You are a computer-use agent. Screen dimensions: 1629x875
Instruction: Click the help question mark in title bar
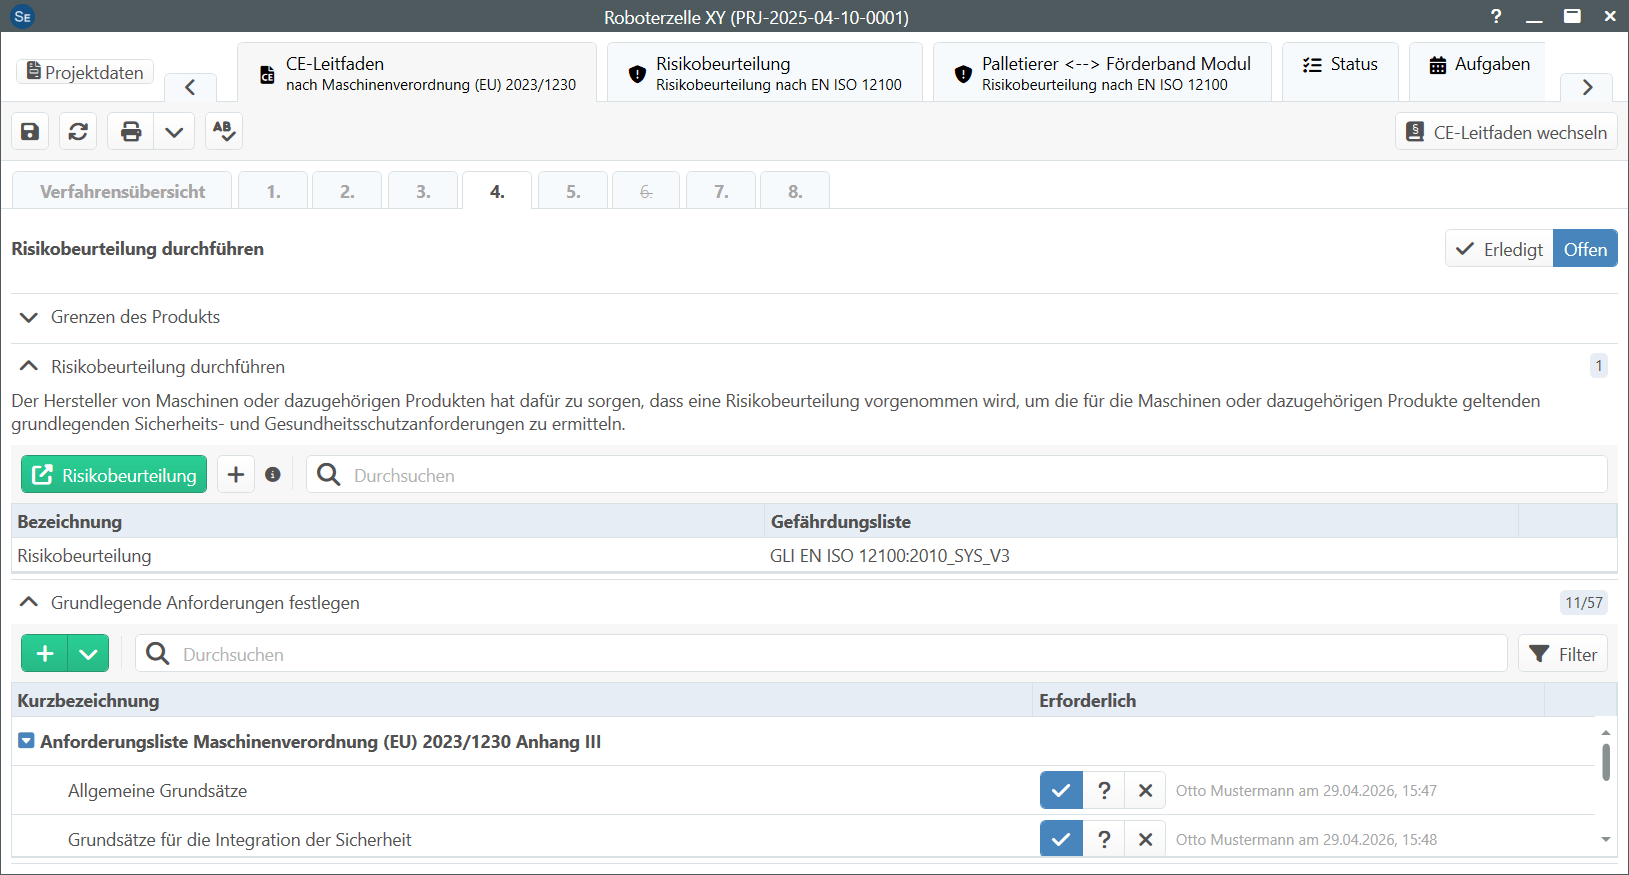[1496, 16]
